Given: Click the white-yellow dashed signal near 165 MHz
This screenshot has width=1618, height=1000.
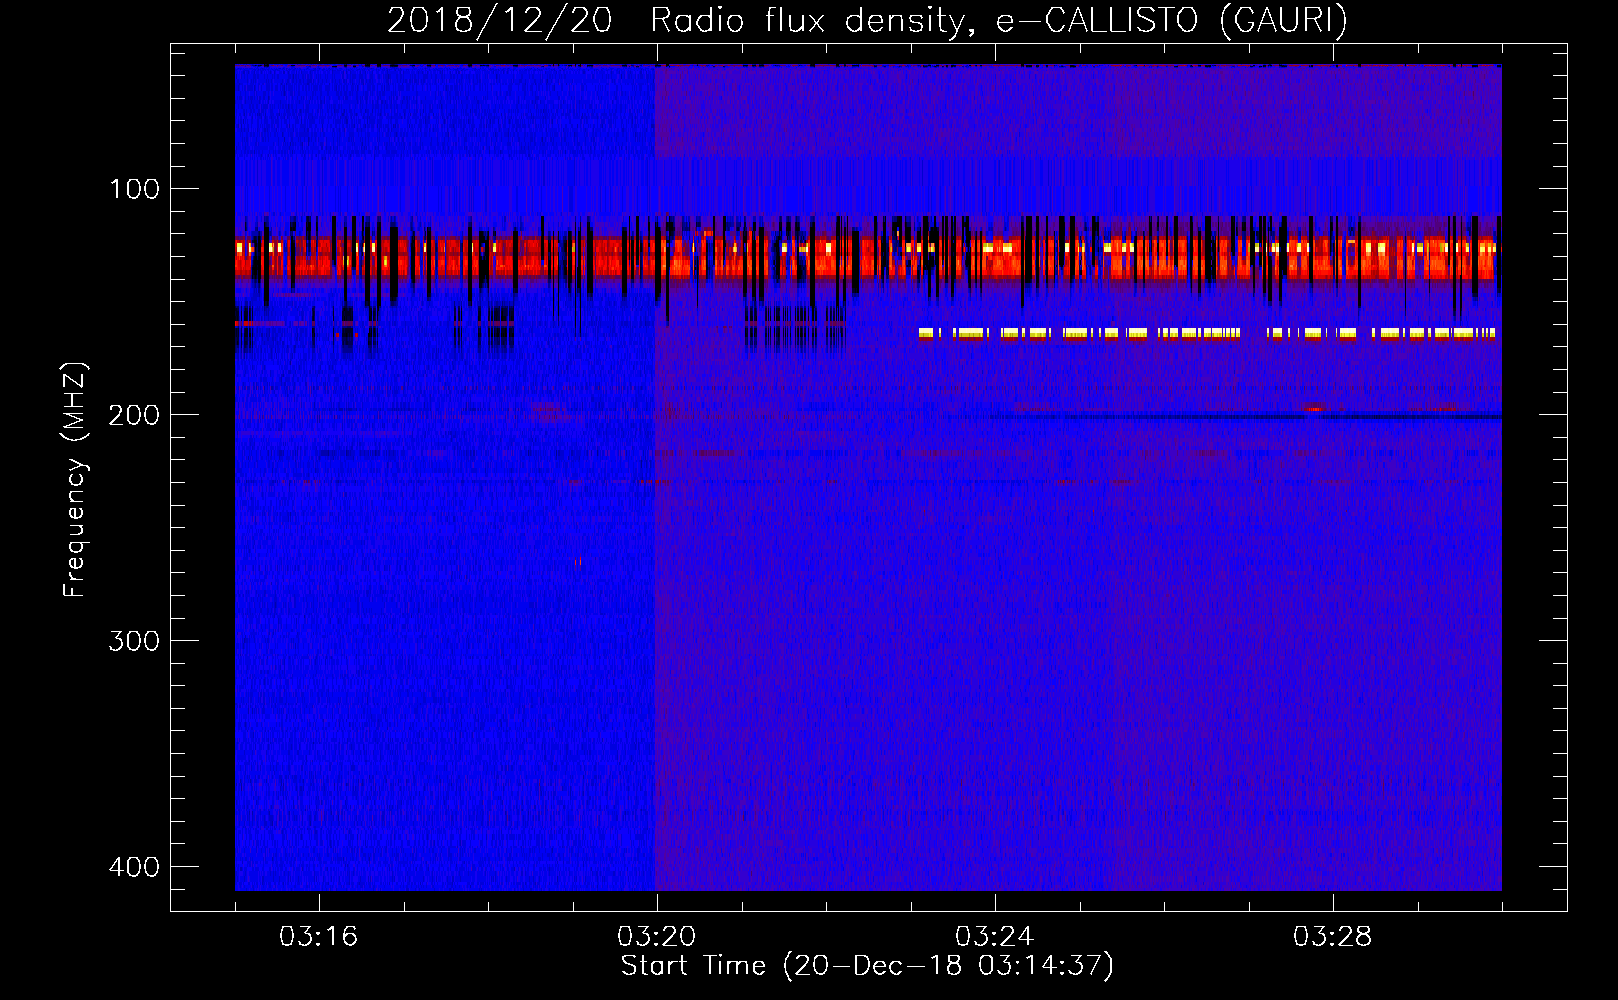Looking at the screenshot, I should (x=1208, y=334).
